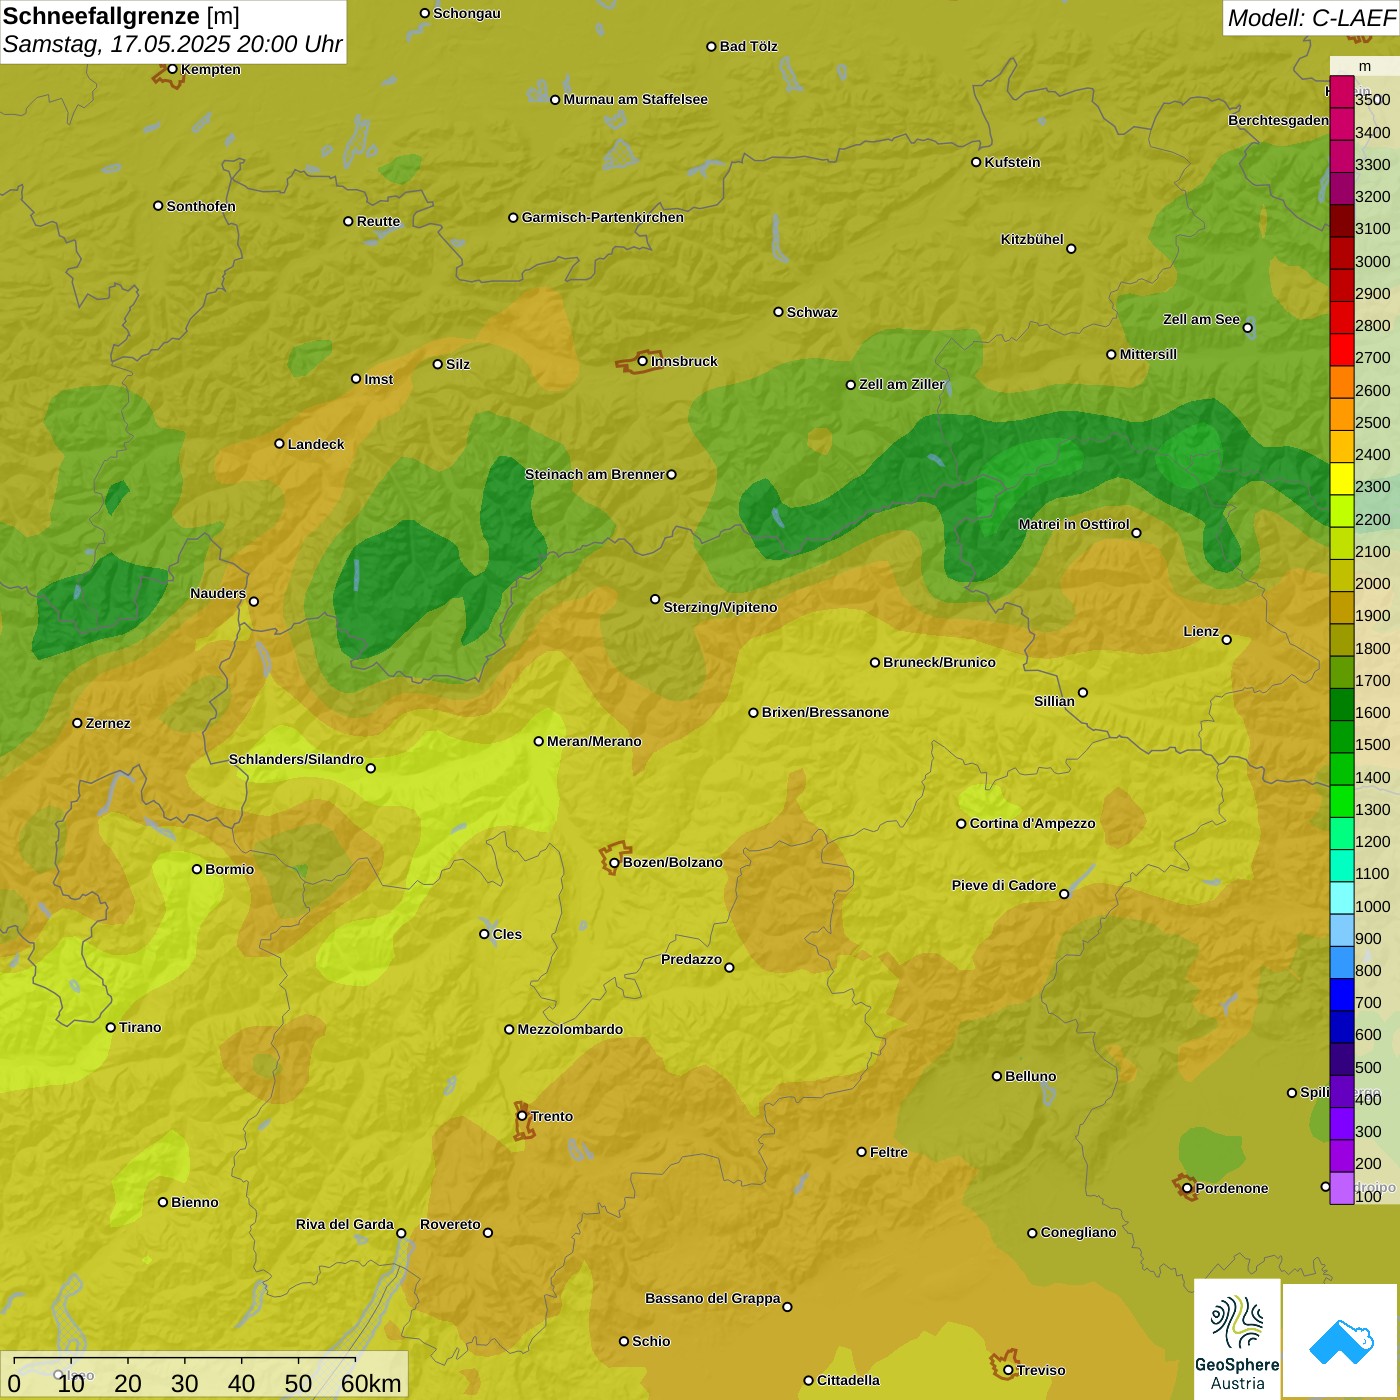Click the date Samstag, 17.05.2025 20:00 Uhr
The width and height of the screenshot is (1400, 1400).
pyautogui.click(x=172, y=44)
